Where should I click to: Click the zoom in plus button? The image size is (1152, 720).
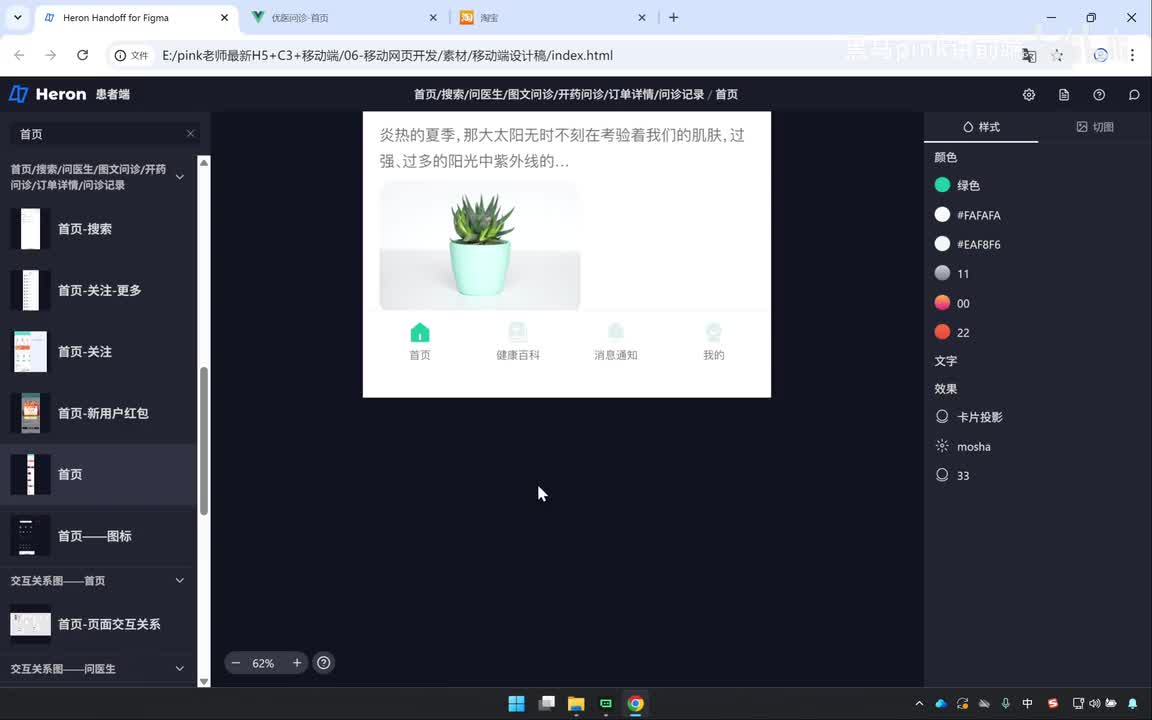(x=297, y=663)
